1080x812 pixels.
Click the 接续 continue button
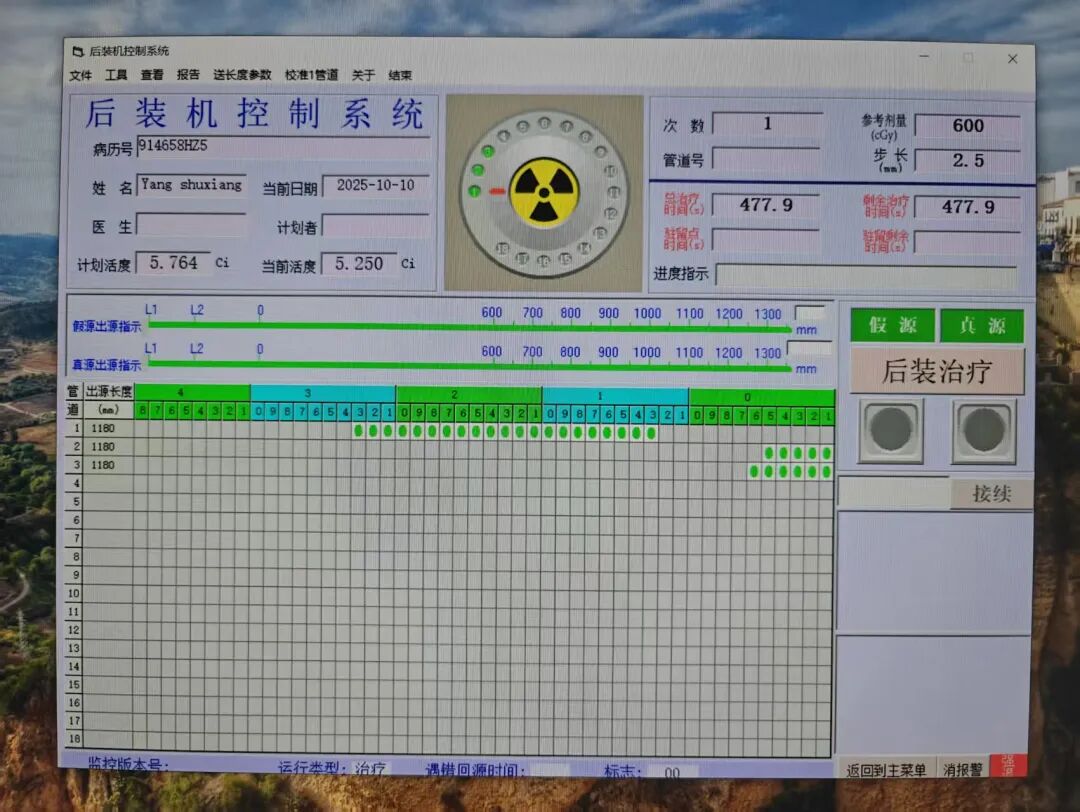pyautogui.click(x=990, y=494)
